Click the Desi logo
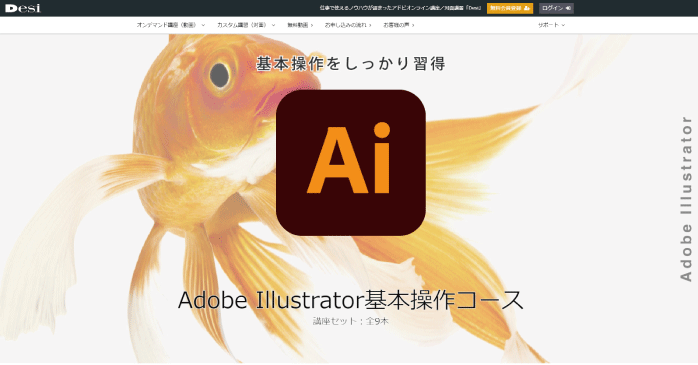 [22, 8]
